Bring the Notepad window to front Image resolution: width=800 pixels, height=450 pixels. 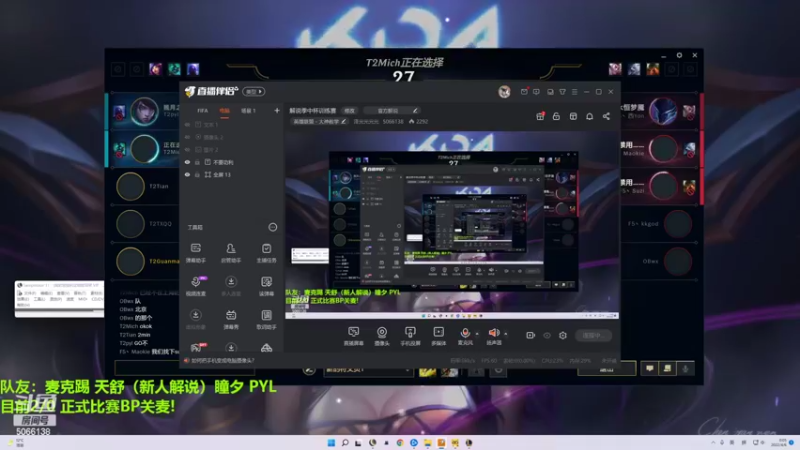click(x=59, y=299)
